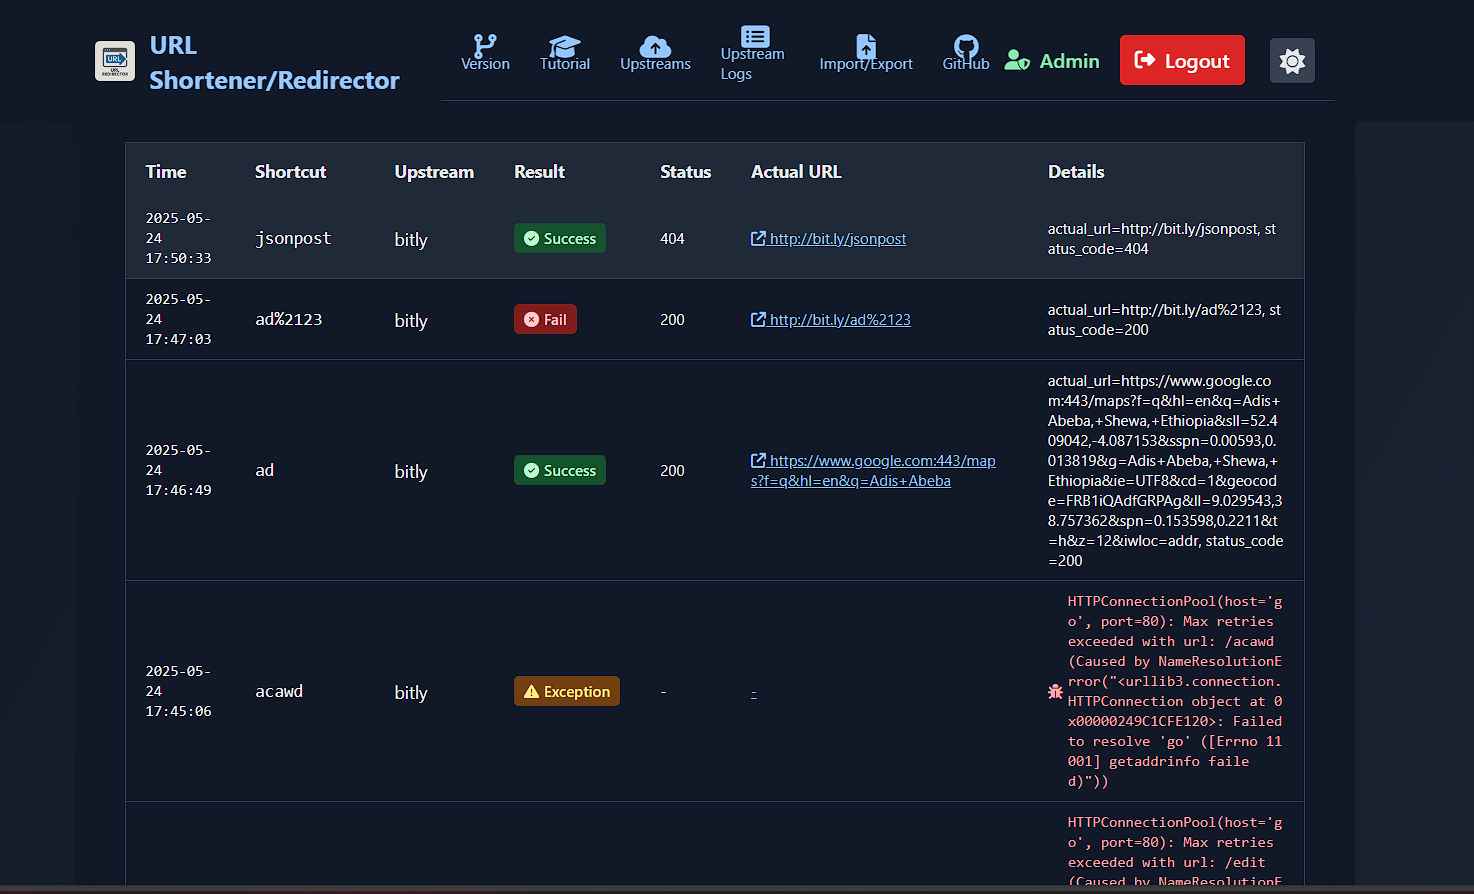1474x894 pixels.
Task: Open Tutorial via graduation cap icon
Action: point(564,46)
